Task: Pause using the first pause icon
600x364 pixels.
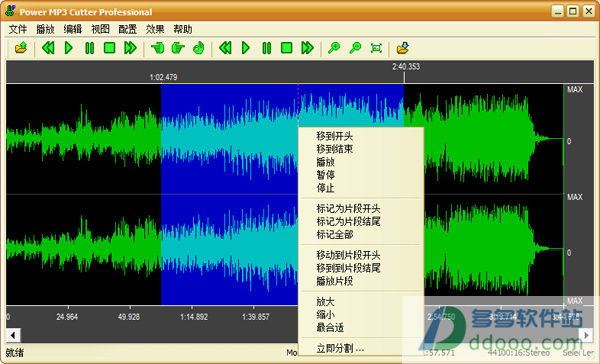Action: (x=89, y=48)
